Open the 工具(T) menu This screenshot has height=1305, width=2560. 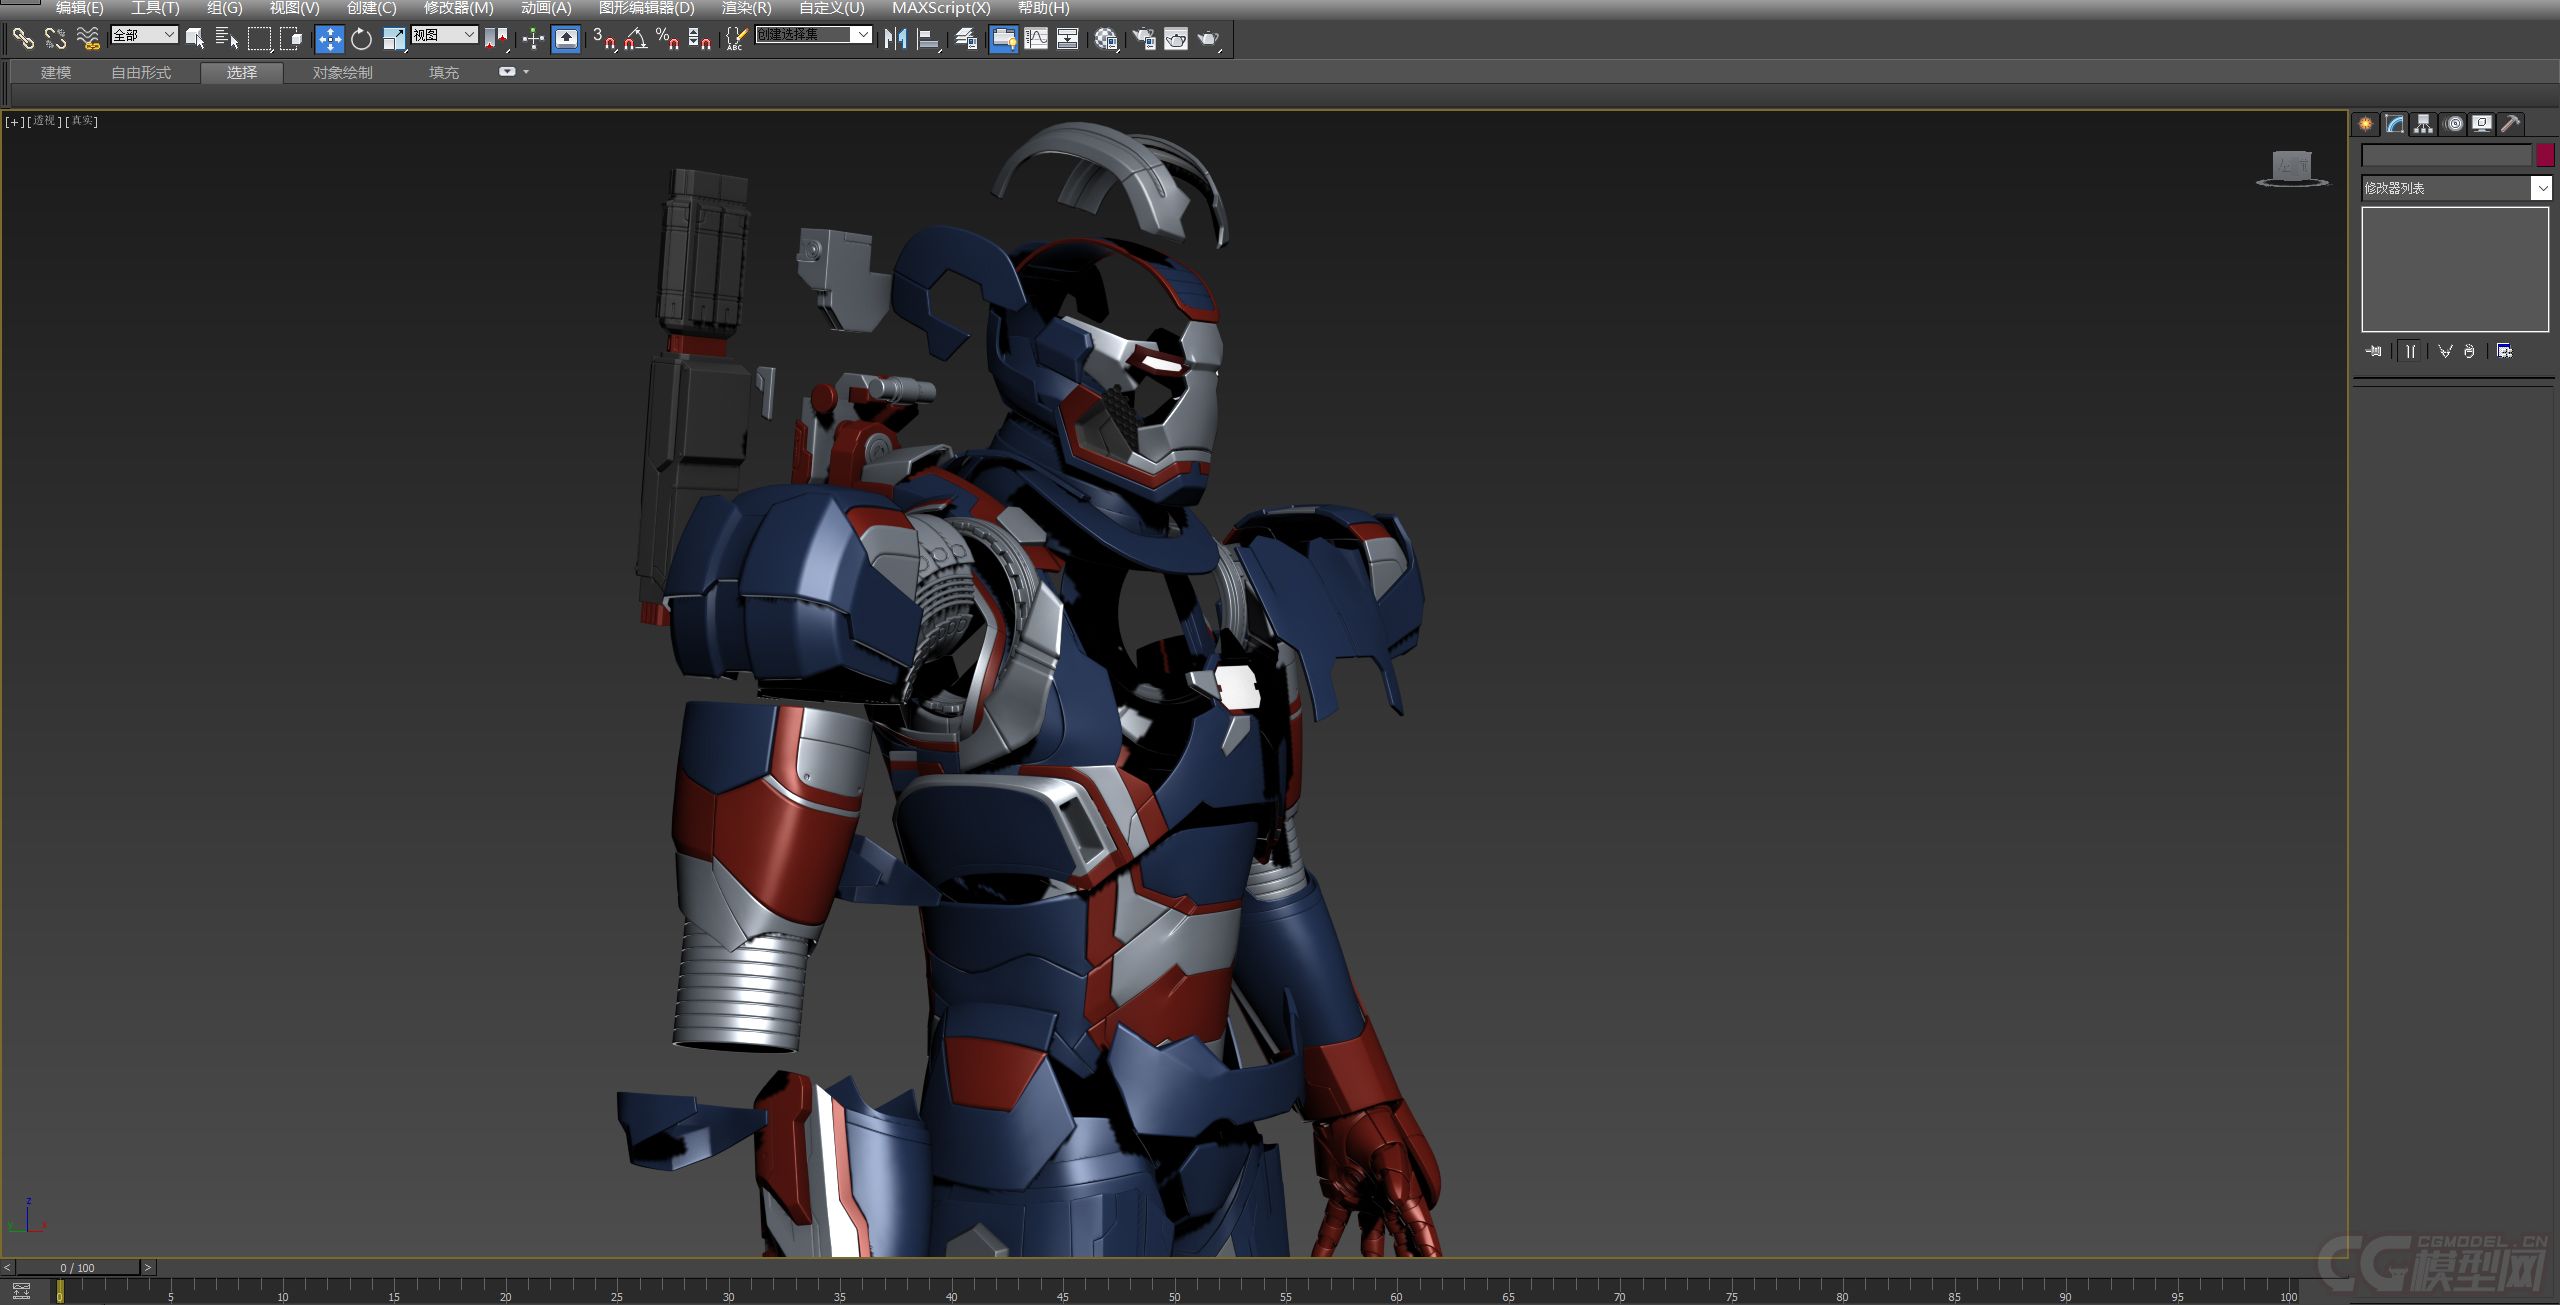(155, 8)
